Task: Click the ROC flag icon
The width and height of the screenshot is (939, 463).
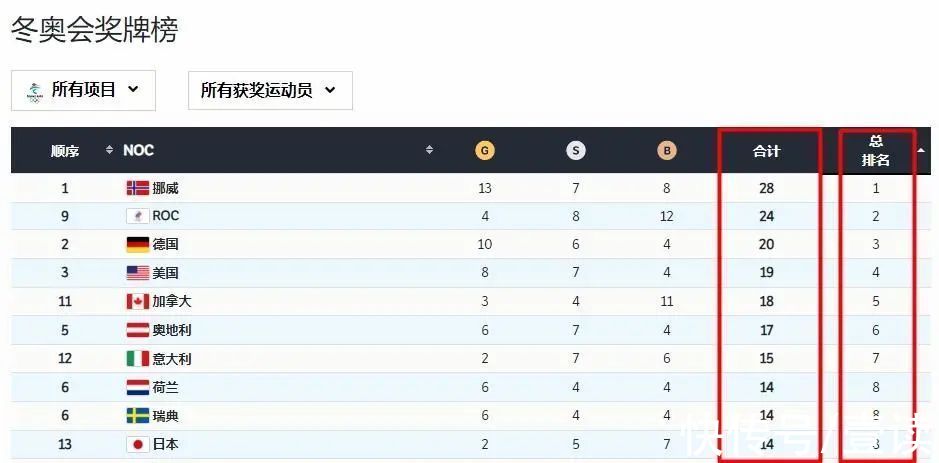Action: [x=137, y=216]
